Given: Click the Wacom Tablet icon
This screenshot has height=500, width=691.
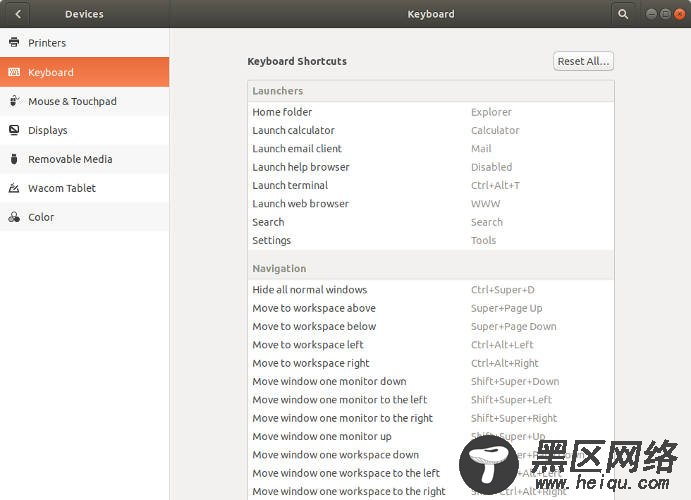Looking at the screenshot, I should tap(14, 188).
